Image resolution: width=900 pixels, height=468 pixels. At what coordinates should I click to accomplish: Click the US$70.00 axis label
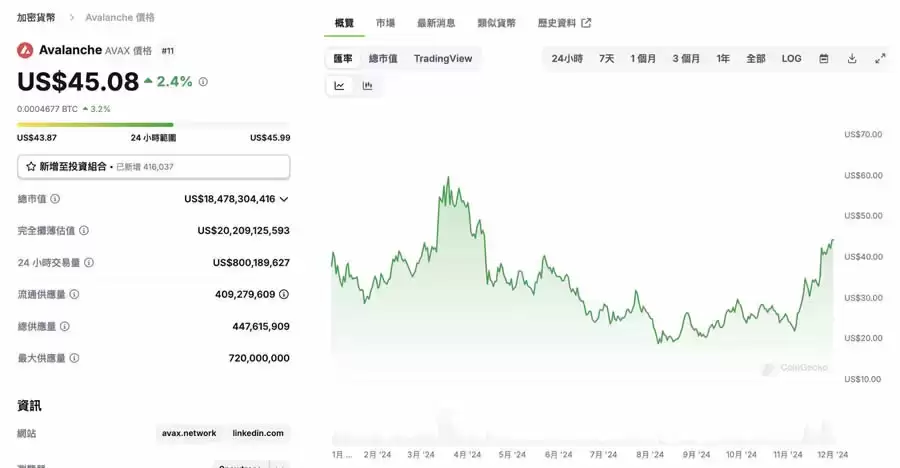(863, 134)
